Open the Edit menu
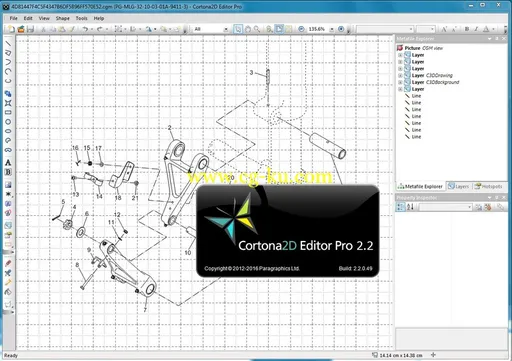Screen dimensions: 512x361 click(x=28, y=18)
